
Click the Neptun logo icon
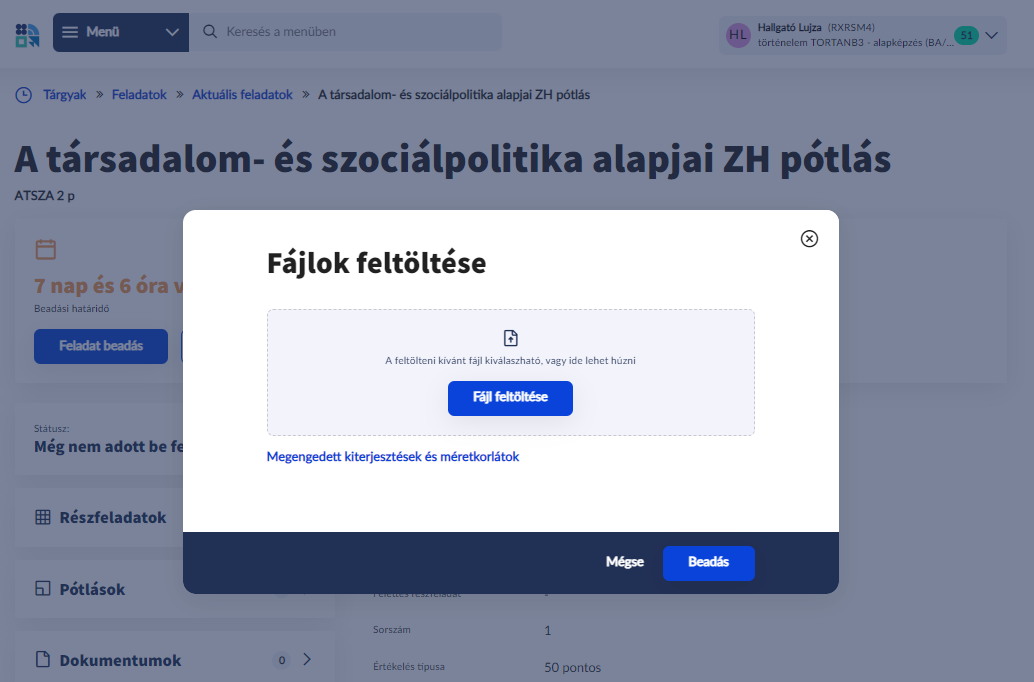(x=27, y=34)
